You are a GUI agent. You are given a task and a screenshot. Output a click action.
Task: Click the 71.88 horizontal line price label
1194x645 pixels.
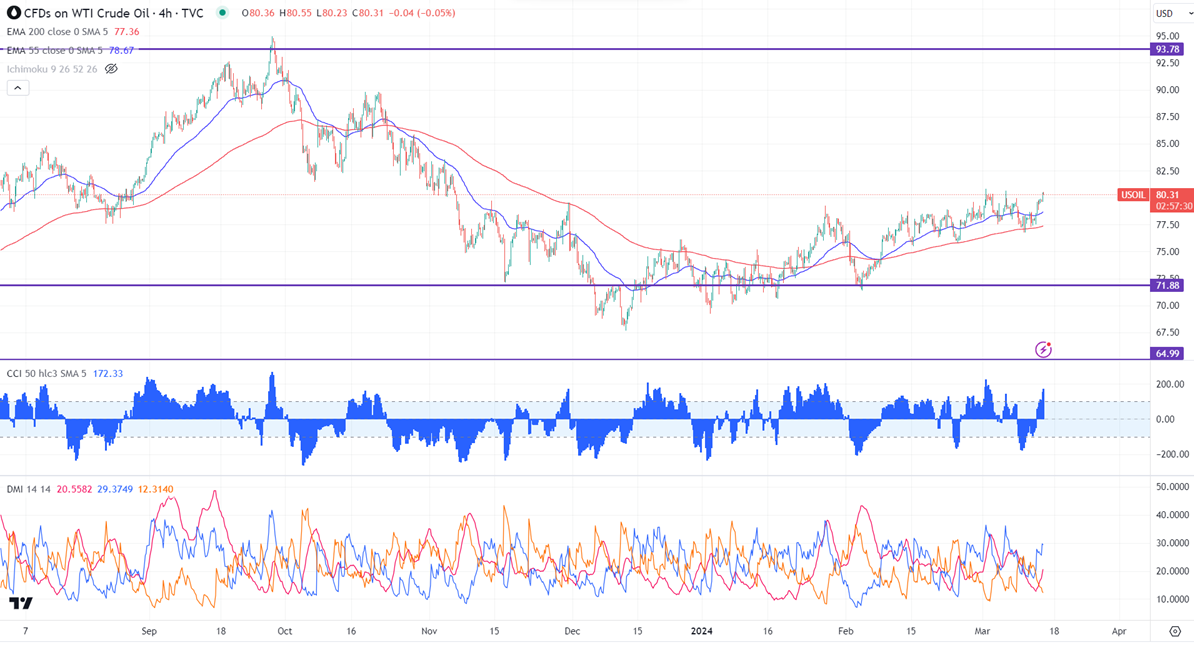[x=1167, y=286]
